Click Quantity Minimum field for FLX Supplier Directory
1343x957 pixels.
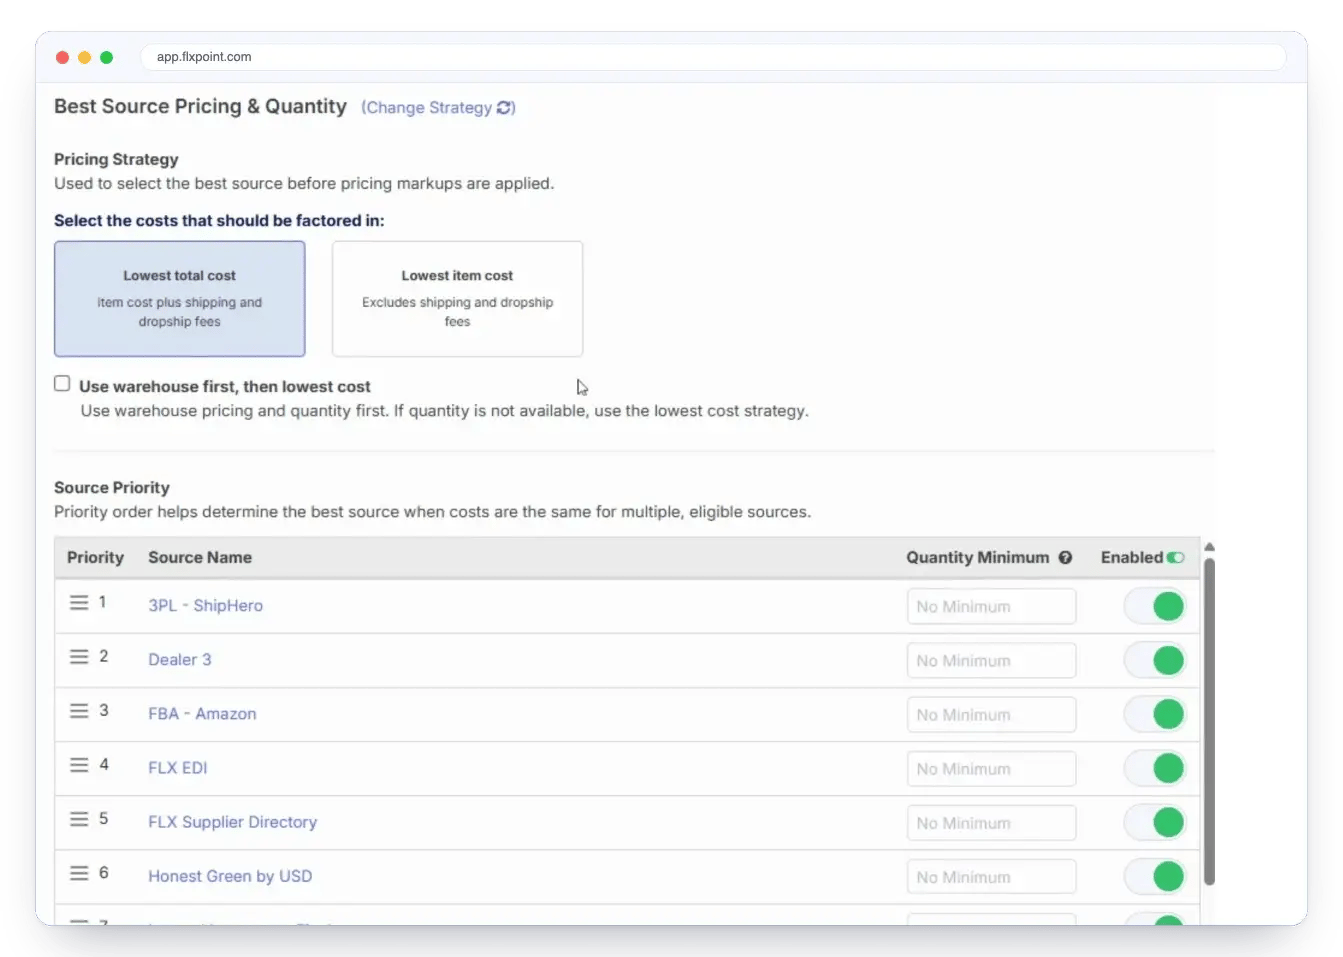991,823
